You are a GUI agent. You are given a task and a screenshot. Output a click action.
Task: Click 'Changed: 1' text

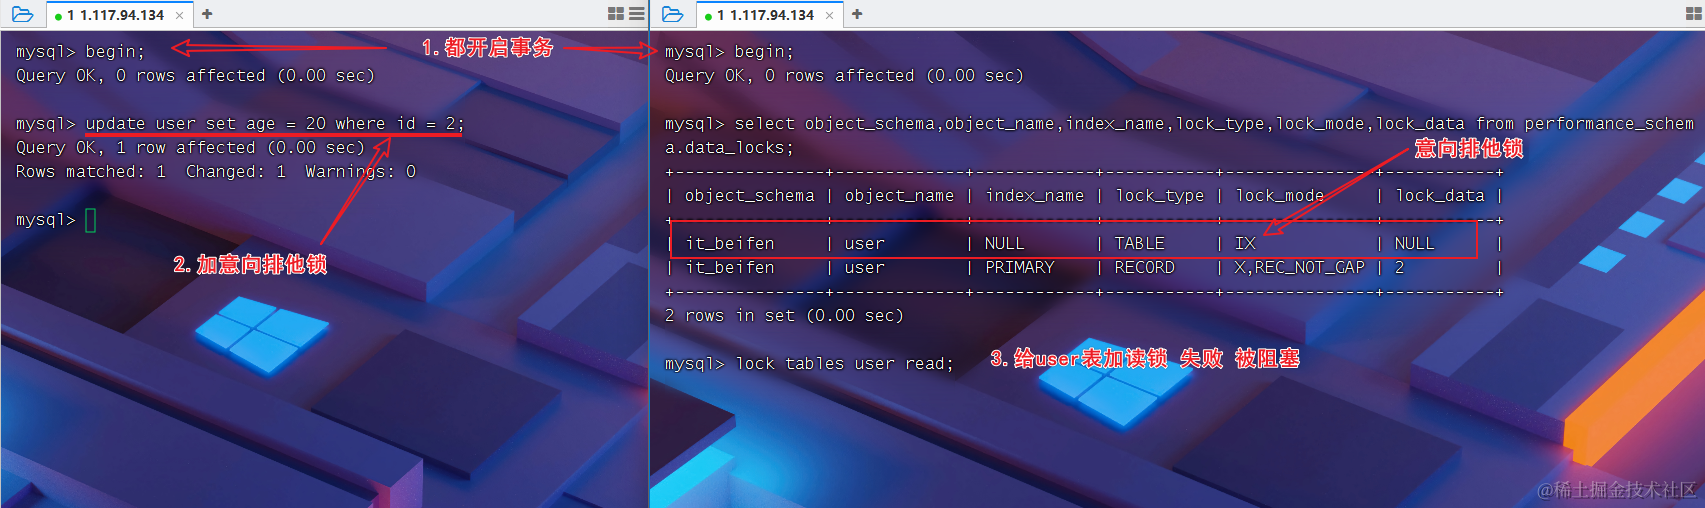(x=236, y=171)
